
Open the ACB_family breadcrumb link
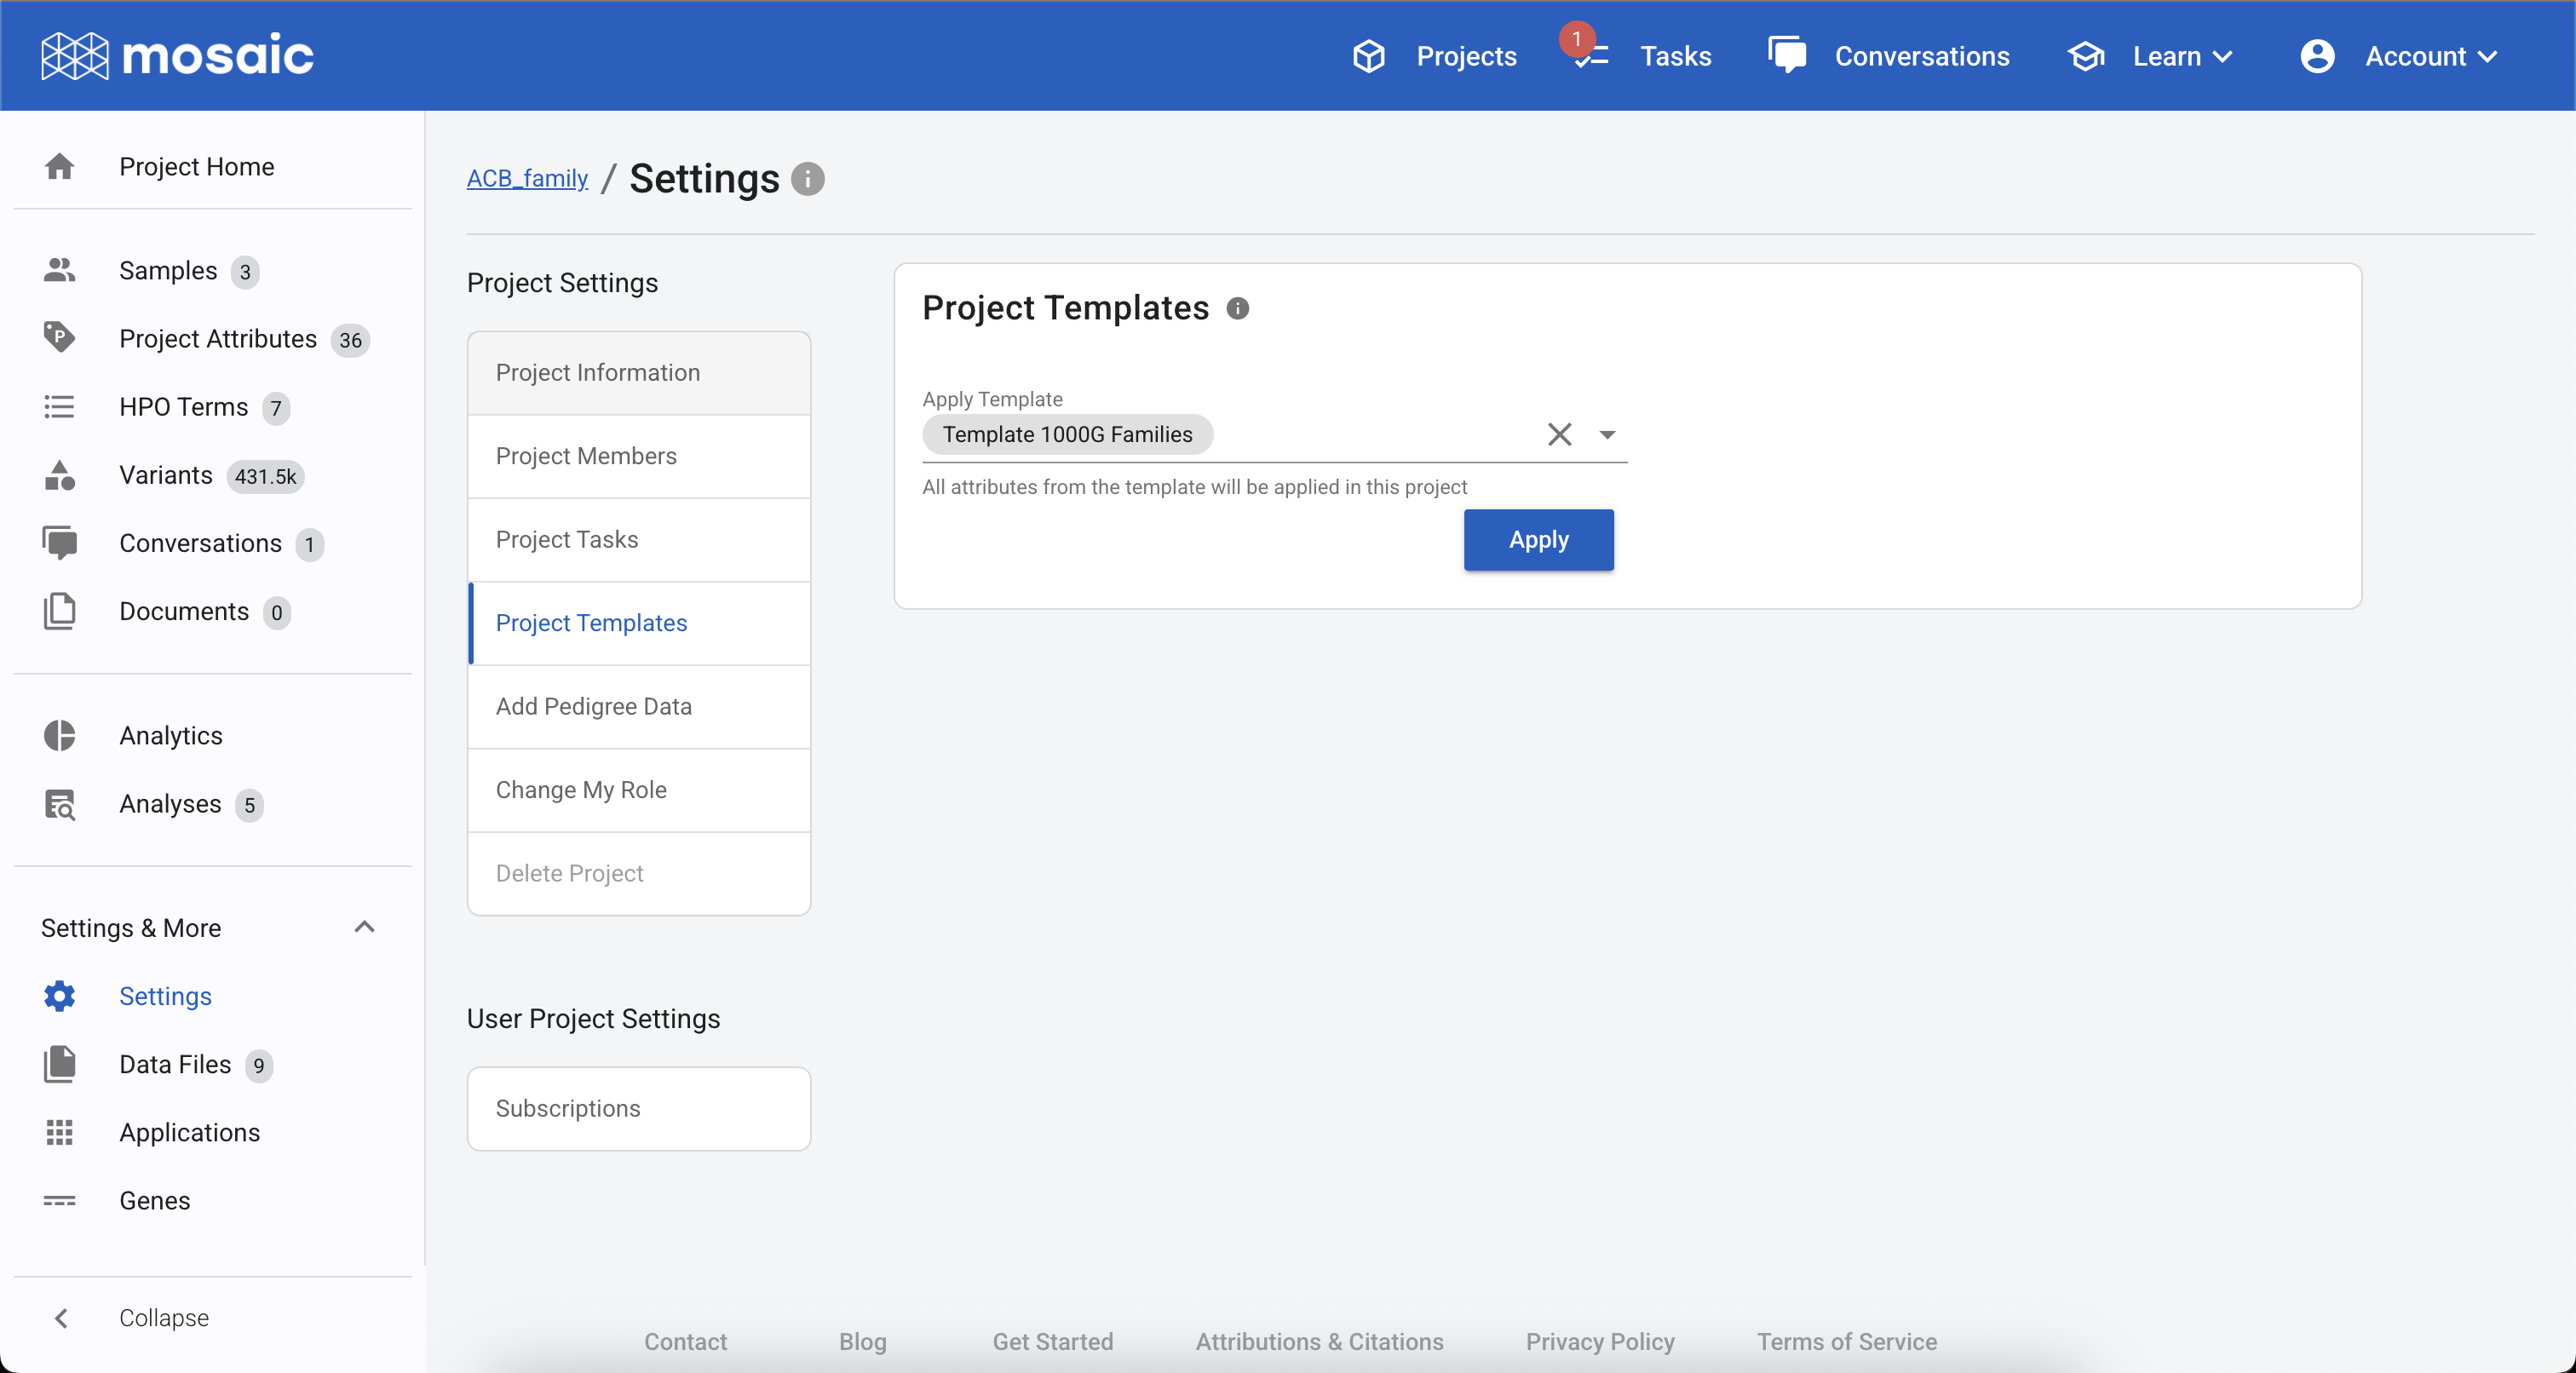pos(526,178)
